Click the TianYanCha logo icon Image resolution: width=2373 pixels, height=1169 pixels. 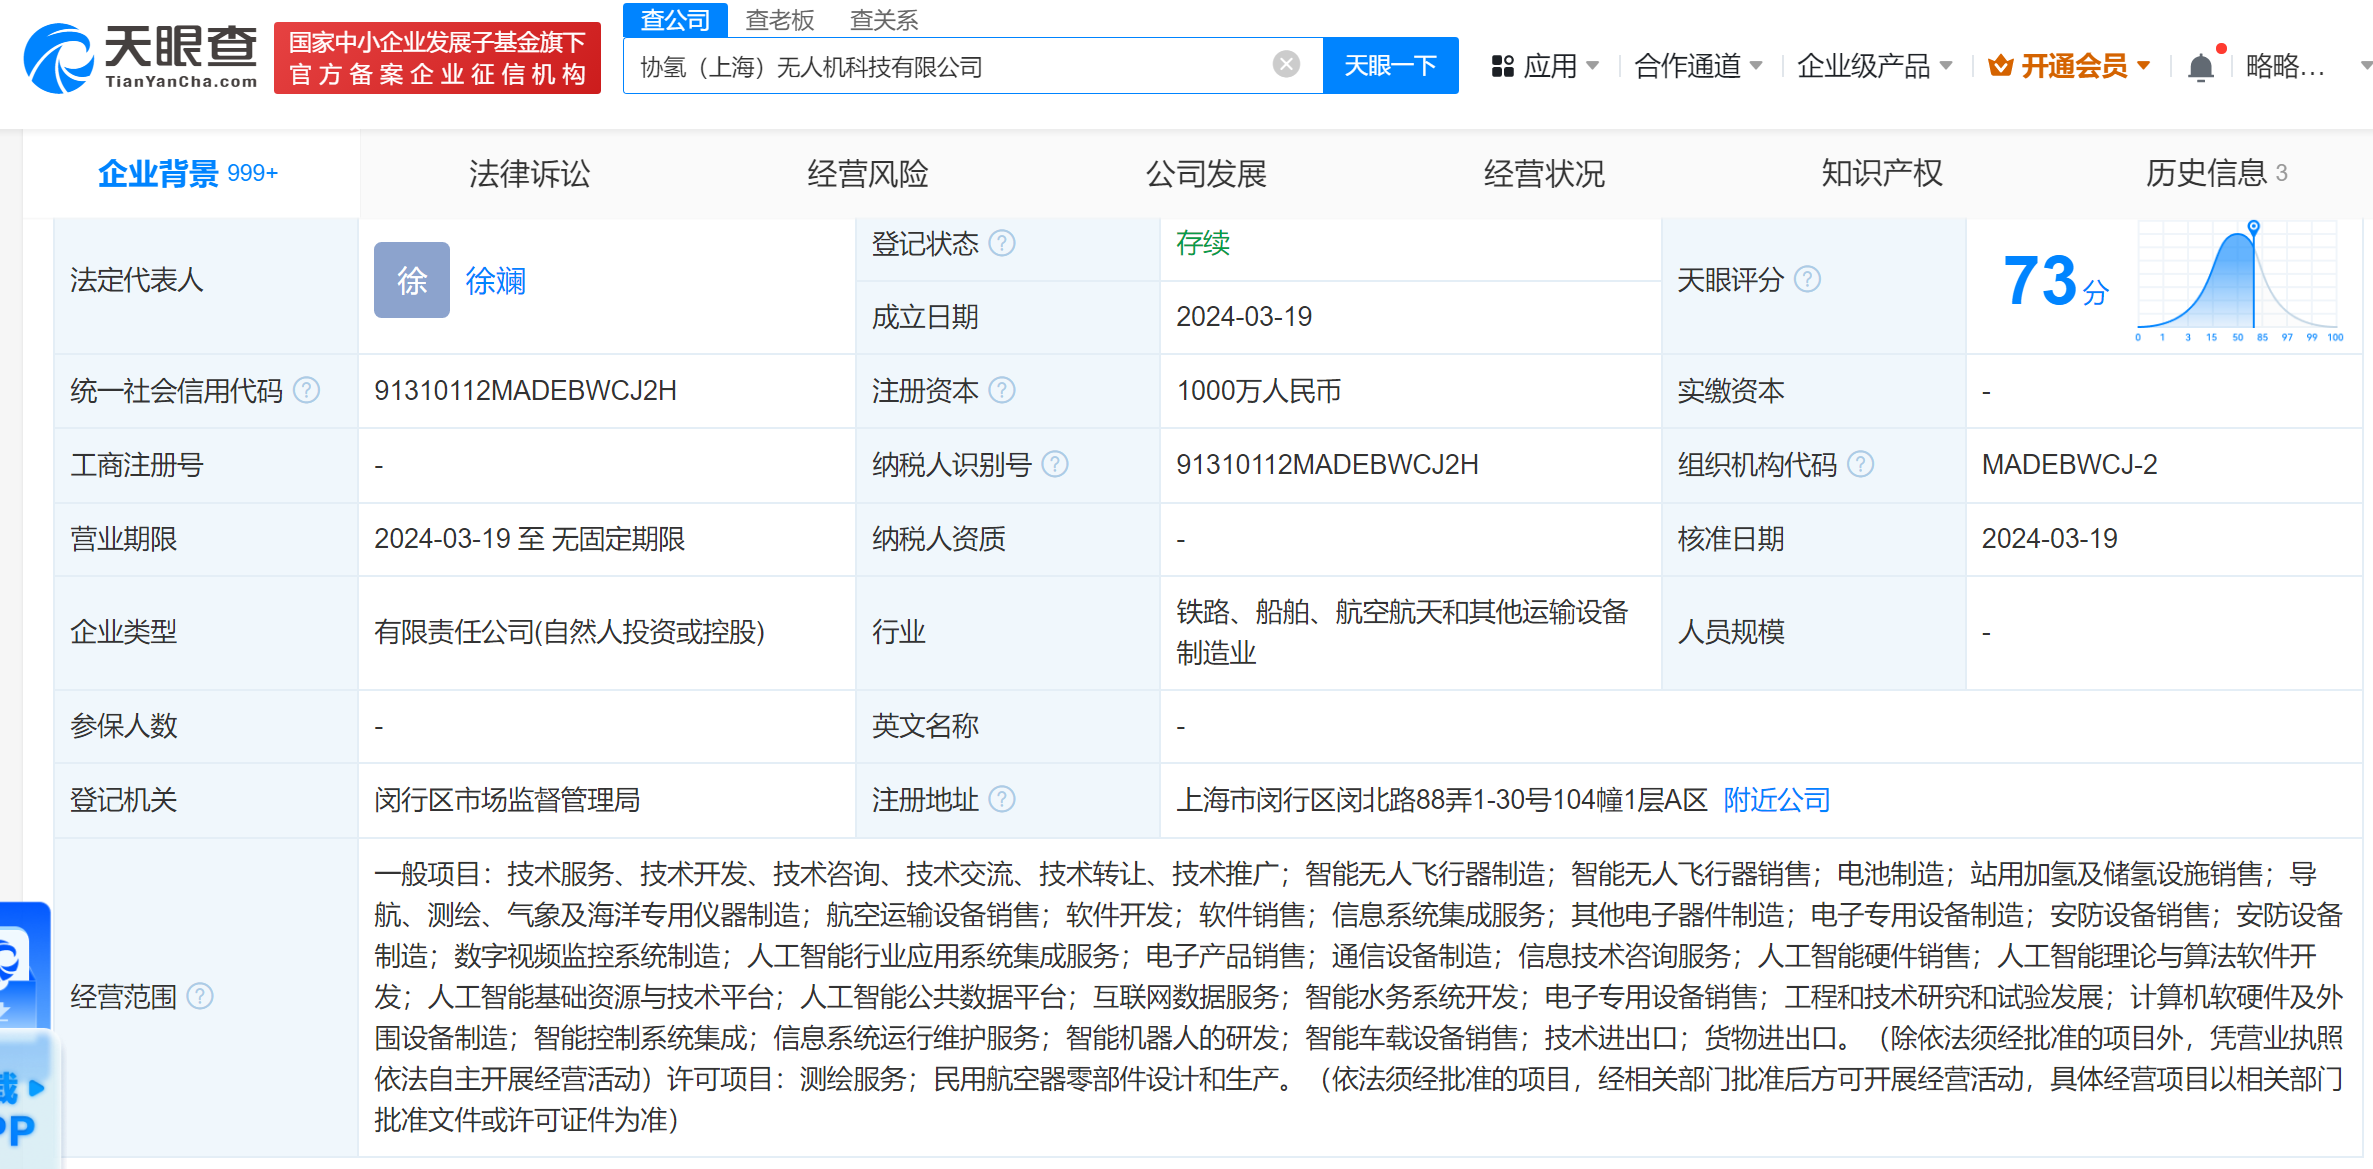[58, 58]
